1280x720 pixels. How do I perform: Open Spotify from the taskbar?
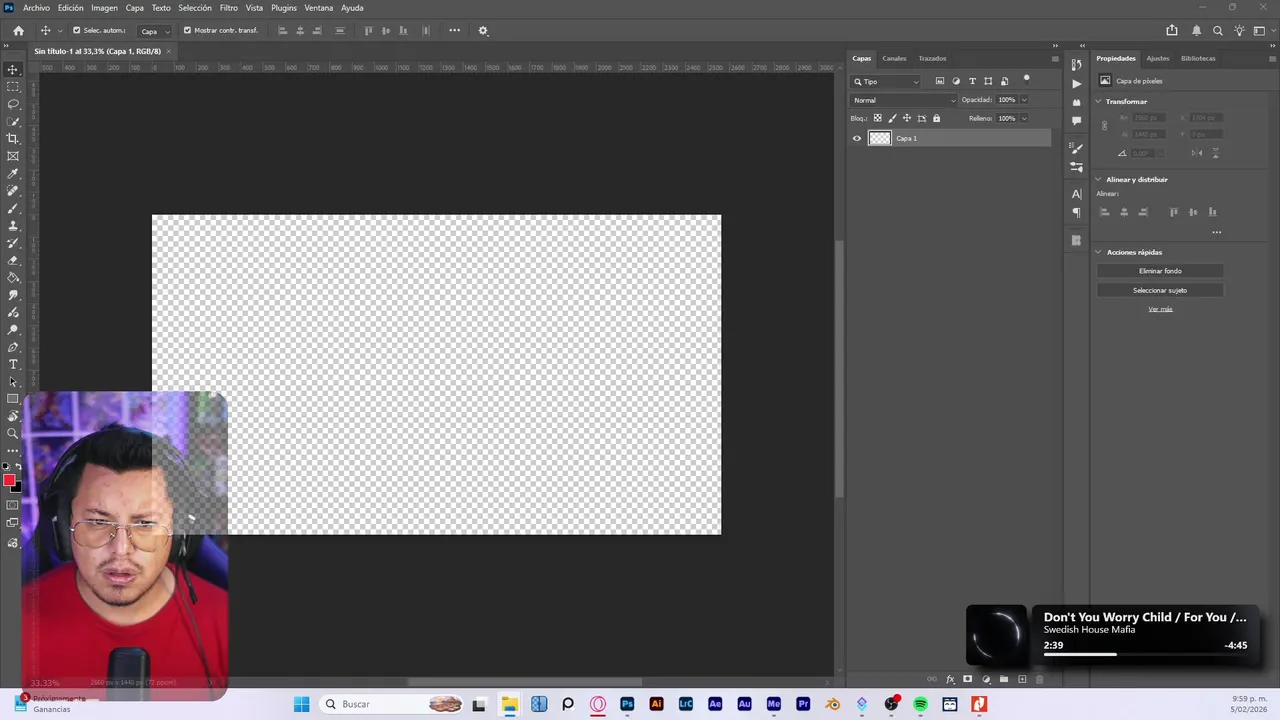(x=920, y=704)
